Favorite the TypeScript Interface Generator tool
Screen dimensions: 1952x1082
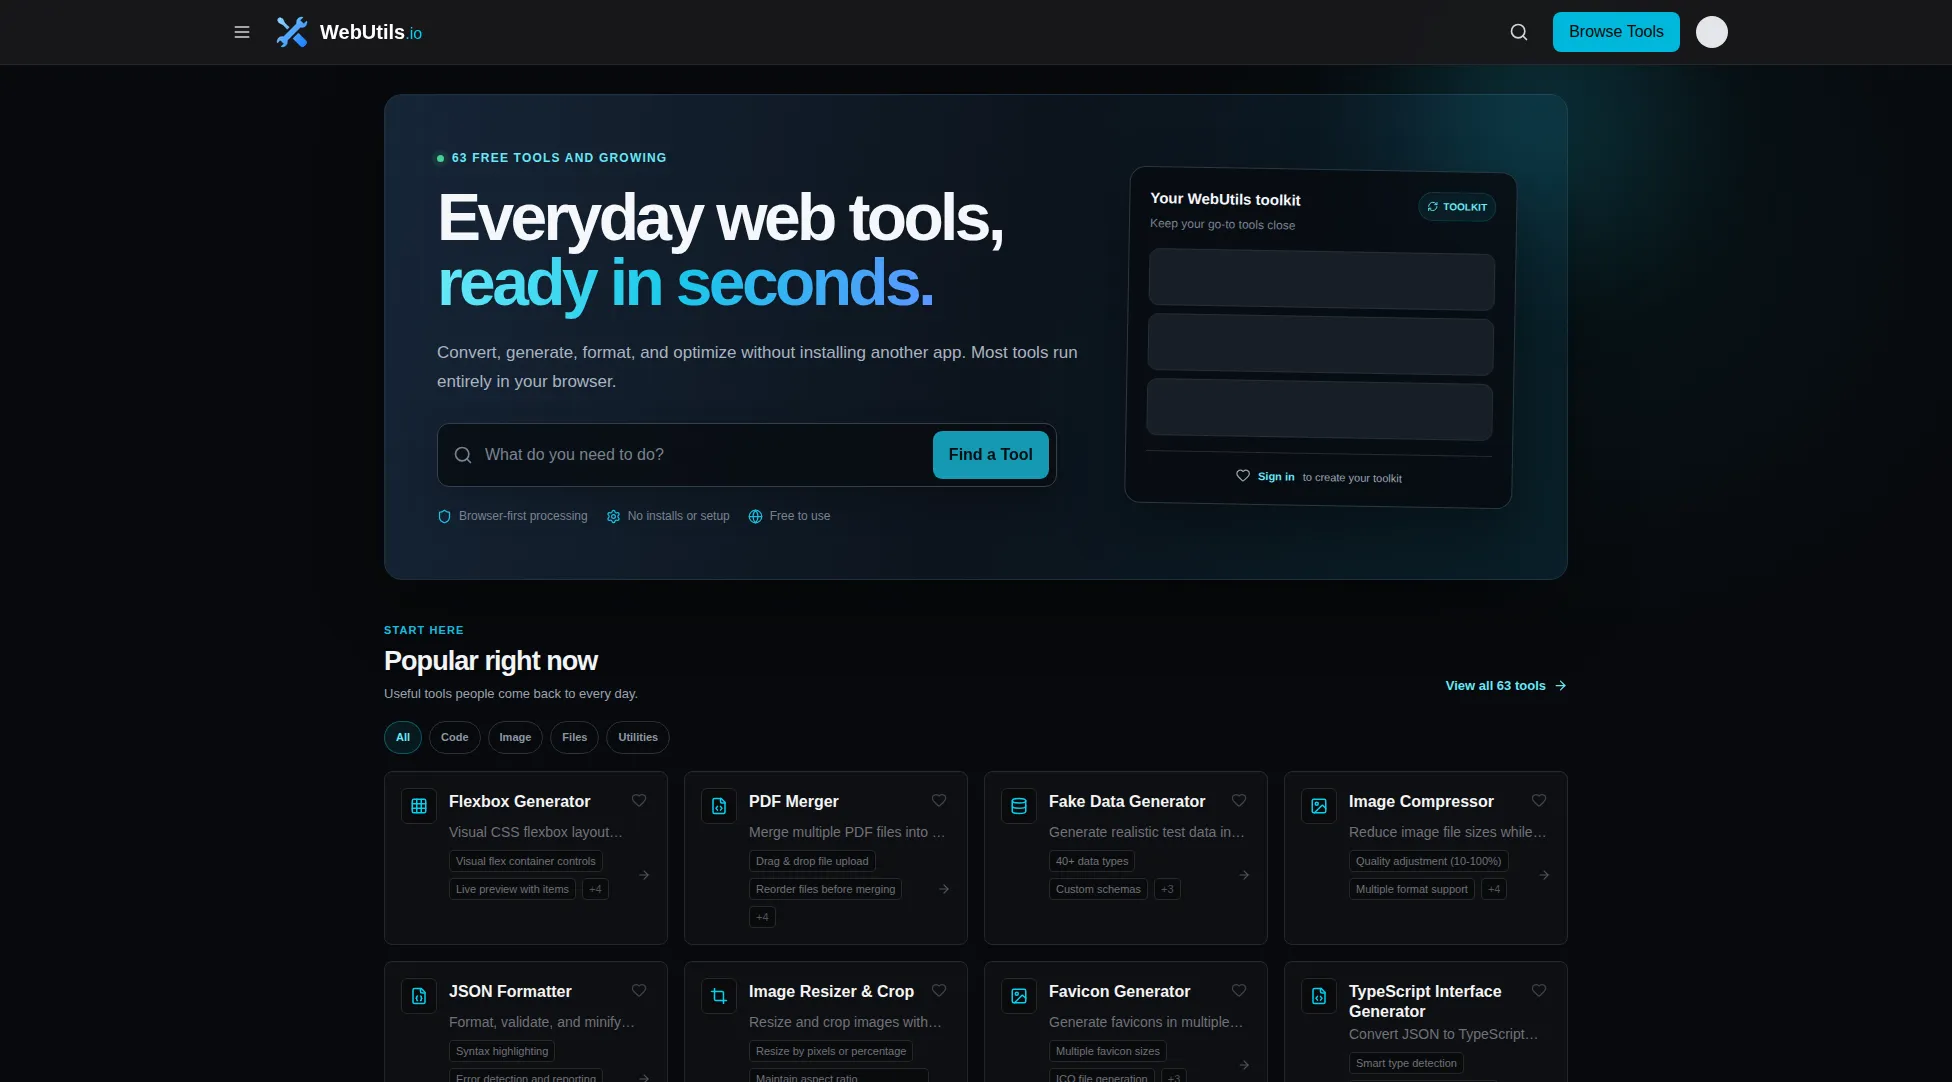pos(1539,990)
